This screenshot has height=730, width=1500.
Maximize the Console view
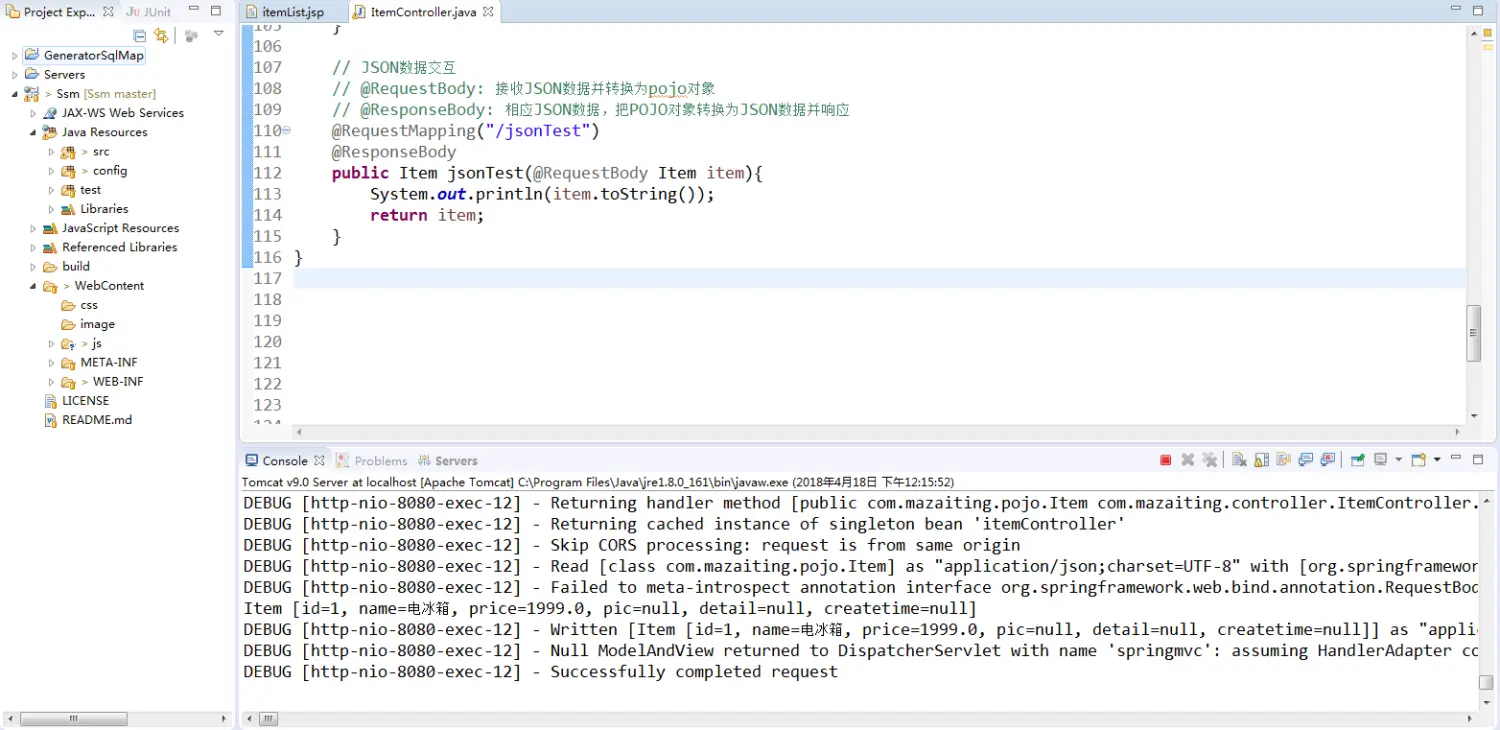click(1478, 459)
